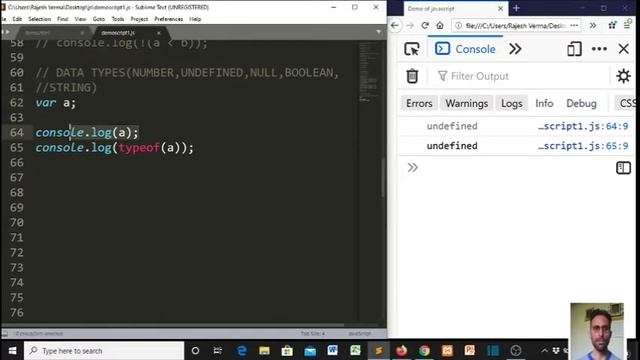Open source link script1.js:65:9
The image size is (640, 360).
pyautogui.click(x=583, y=146)
